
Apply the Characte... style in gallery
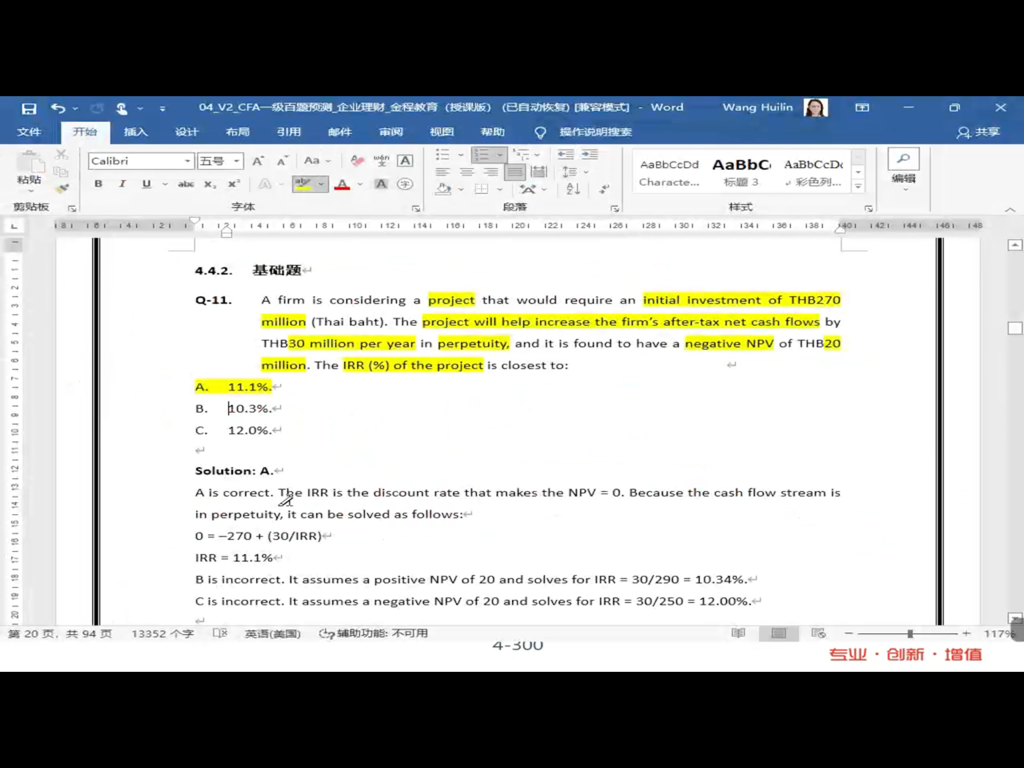click(669, 172)
